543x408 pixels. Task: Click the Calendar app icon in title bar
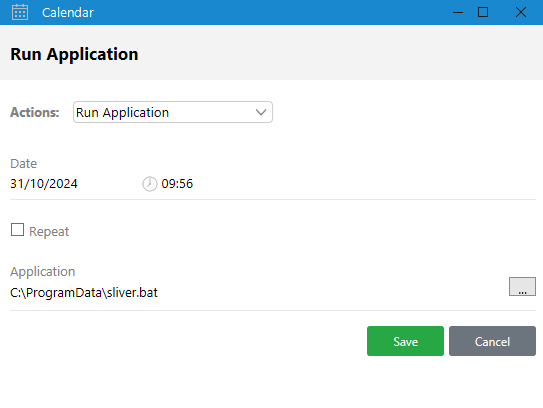point(20,12)
